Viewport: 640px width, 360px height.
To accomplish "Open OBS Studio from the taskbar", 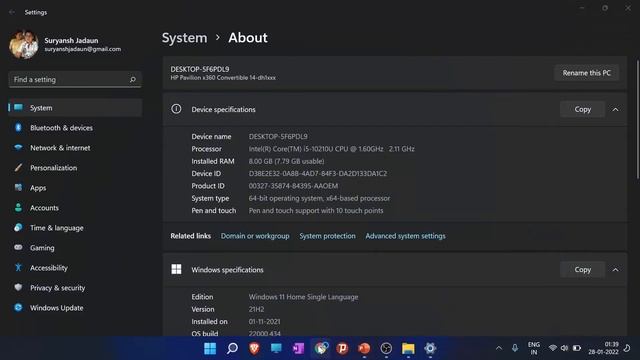I will [x=386, y=348].
